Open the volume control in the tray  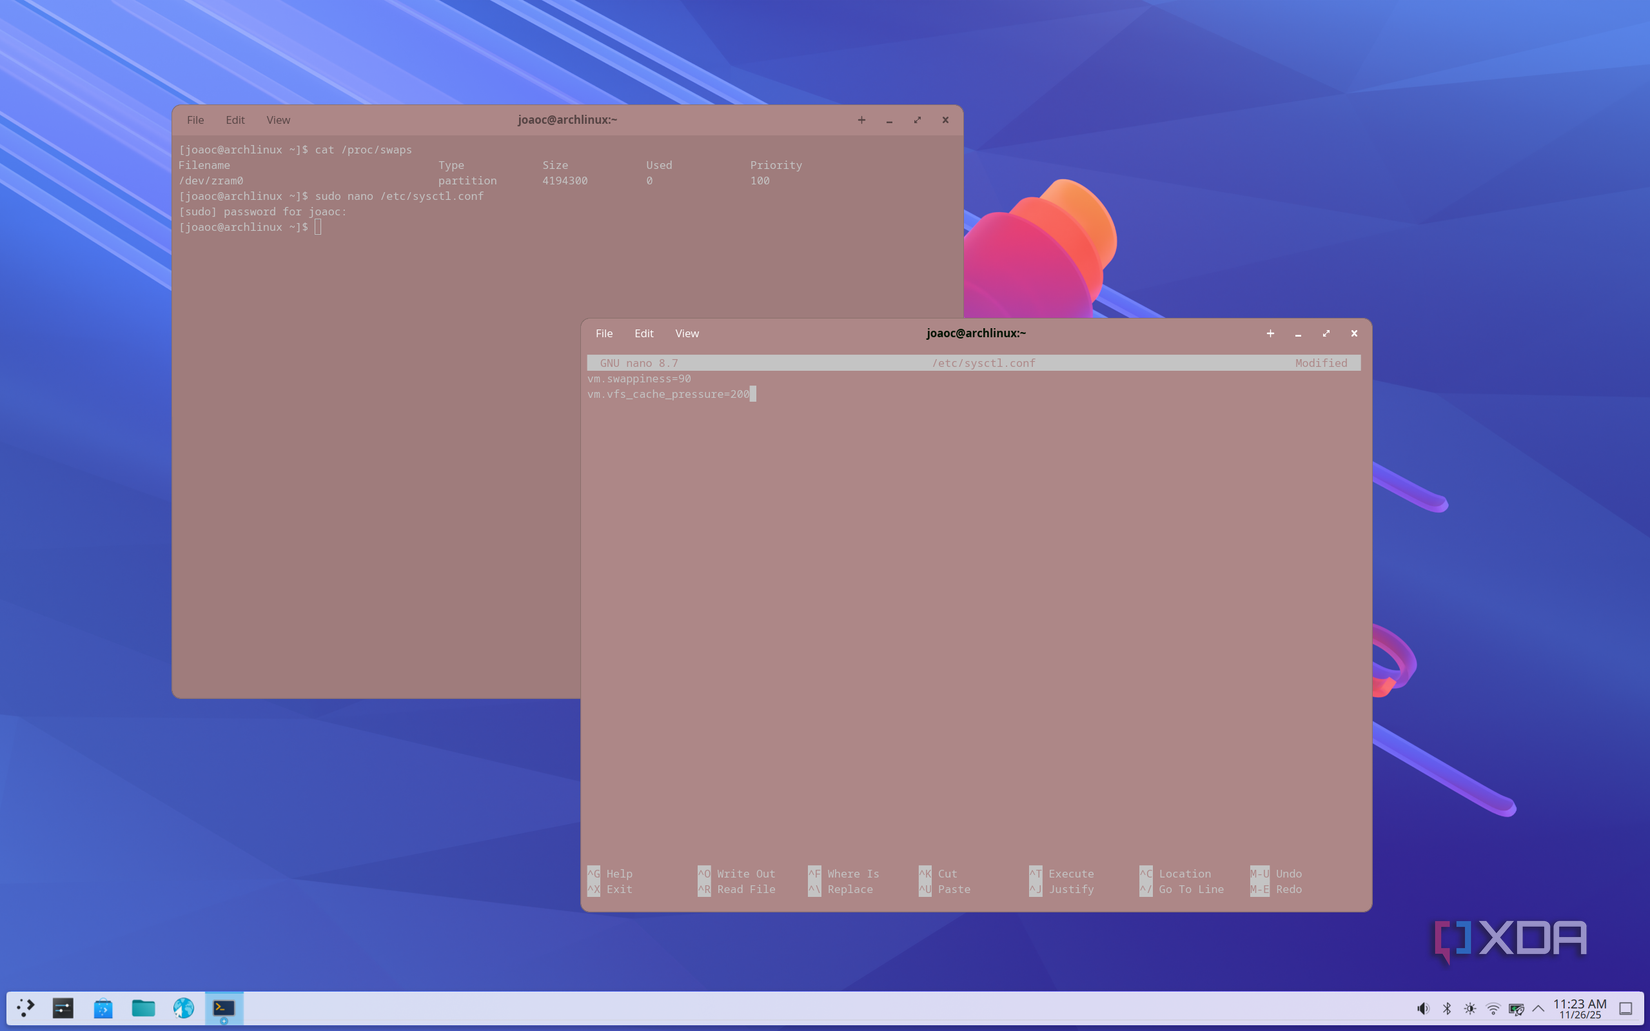pyautogui.click(x=1423, y=1008)
